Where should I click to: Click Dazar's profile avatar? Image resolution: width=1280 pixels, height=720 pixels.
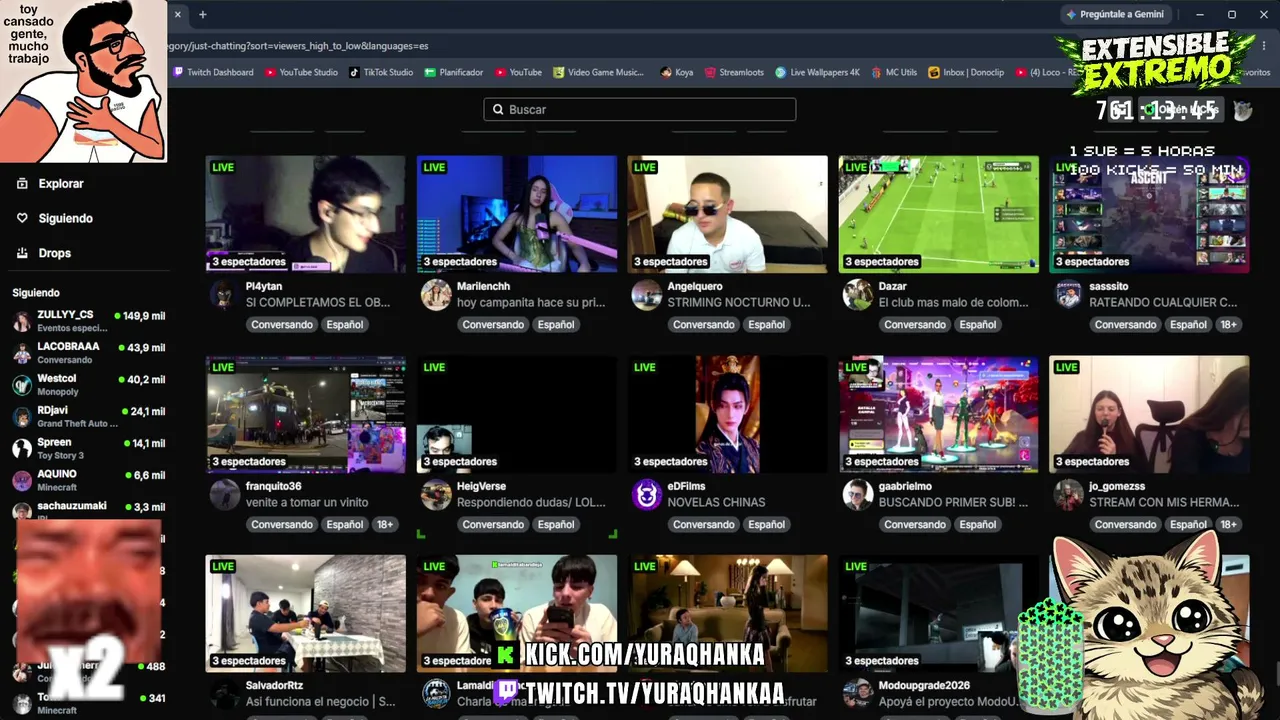coord(857,294)
